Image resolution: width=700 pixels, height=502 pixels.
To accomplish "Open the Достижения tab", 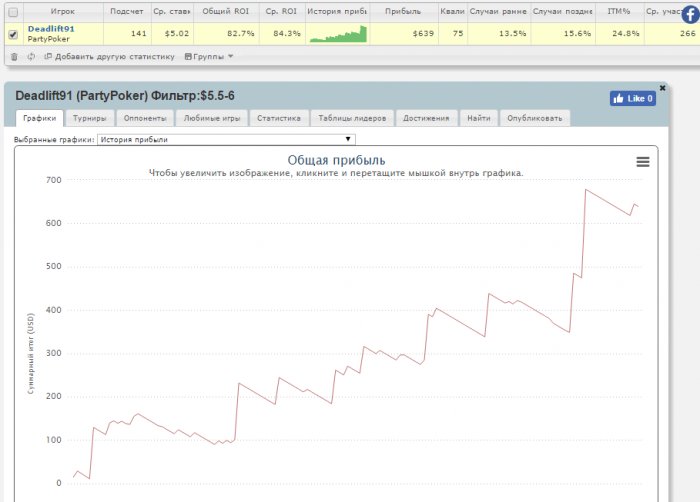I will coord(426,118).
